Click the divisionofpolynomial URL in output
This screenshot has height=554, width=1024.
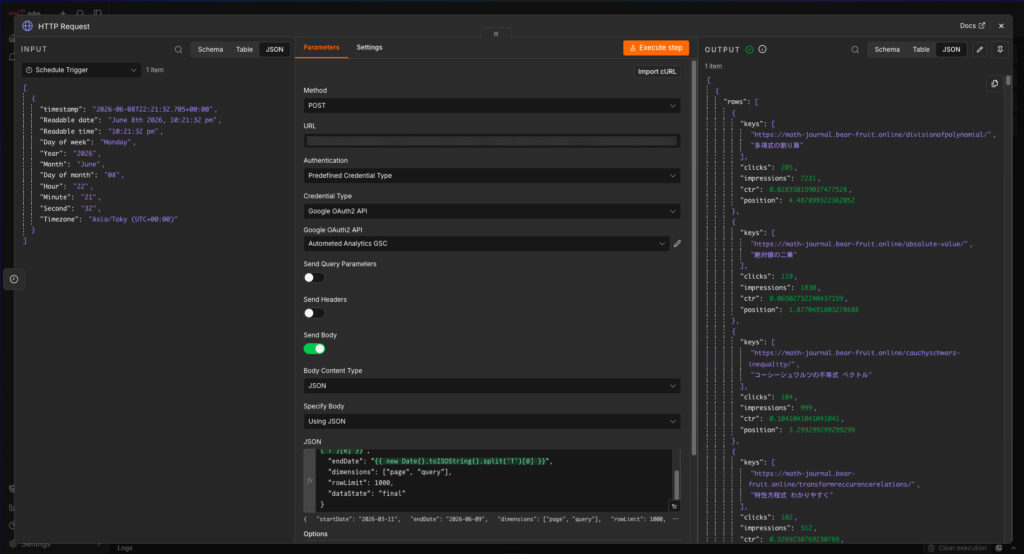point(871,135)
